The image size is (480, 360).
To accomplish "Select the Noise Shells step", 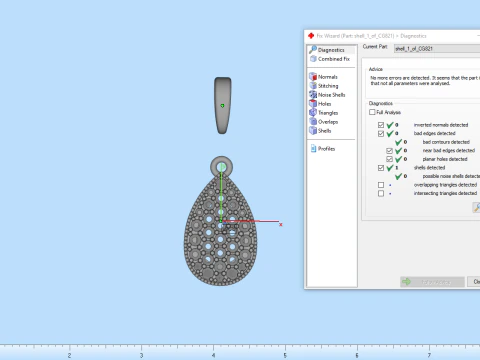I will (327, 95).
